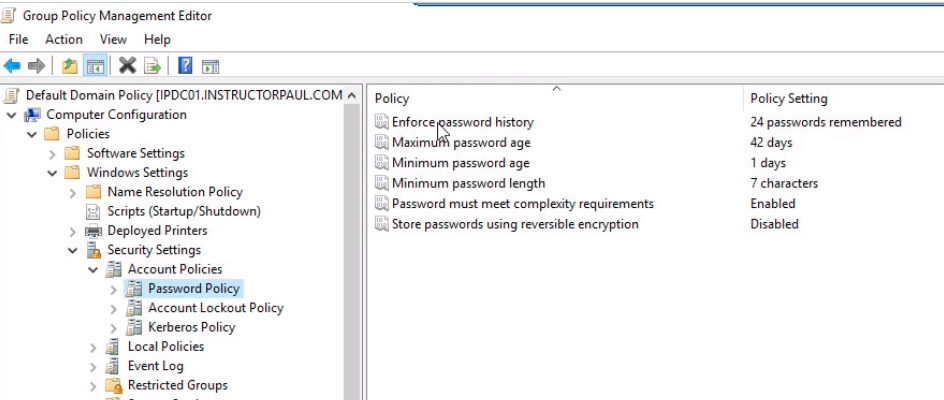Select Kerberos Policy in the tree

click(x=191, y=327)
